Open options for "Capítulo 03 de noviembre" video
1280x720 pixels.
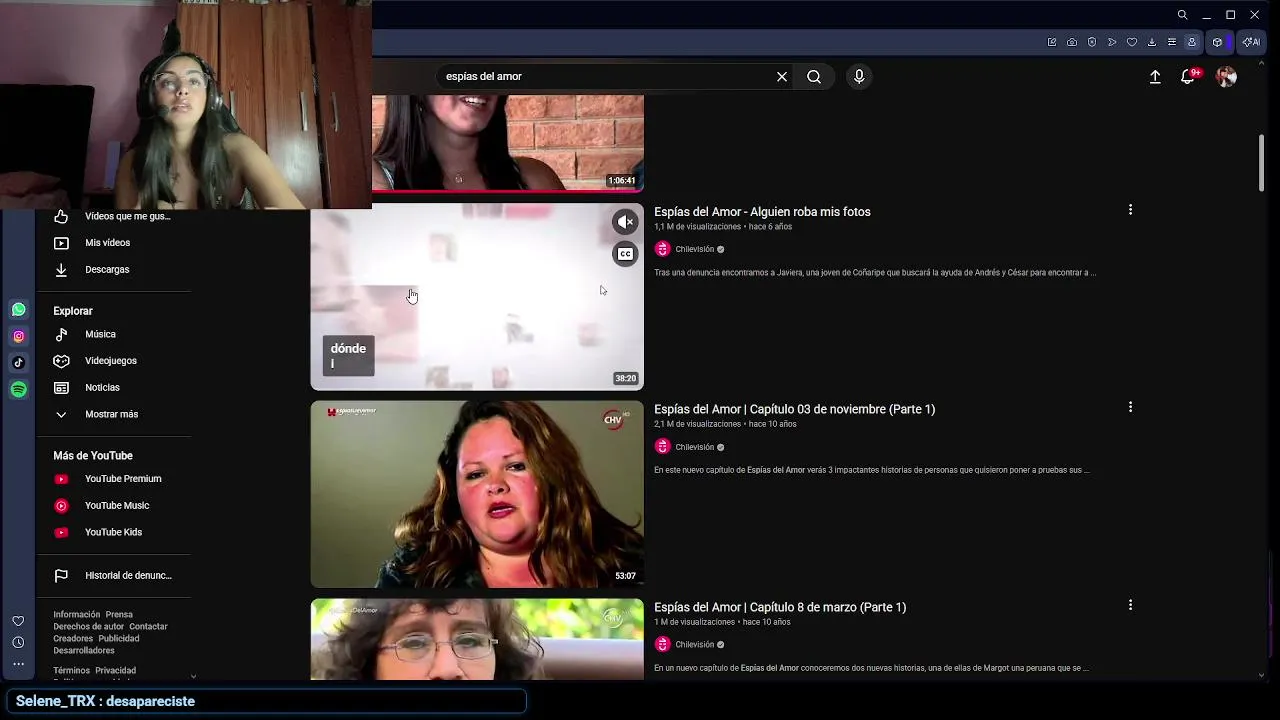(1130, 407)
